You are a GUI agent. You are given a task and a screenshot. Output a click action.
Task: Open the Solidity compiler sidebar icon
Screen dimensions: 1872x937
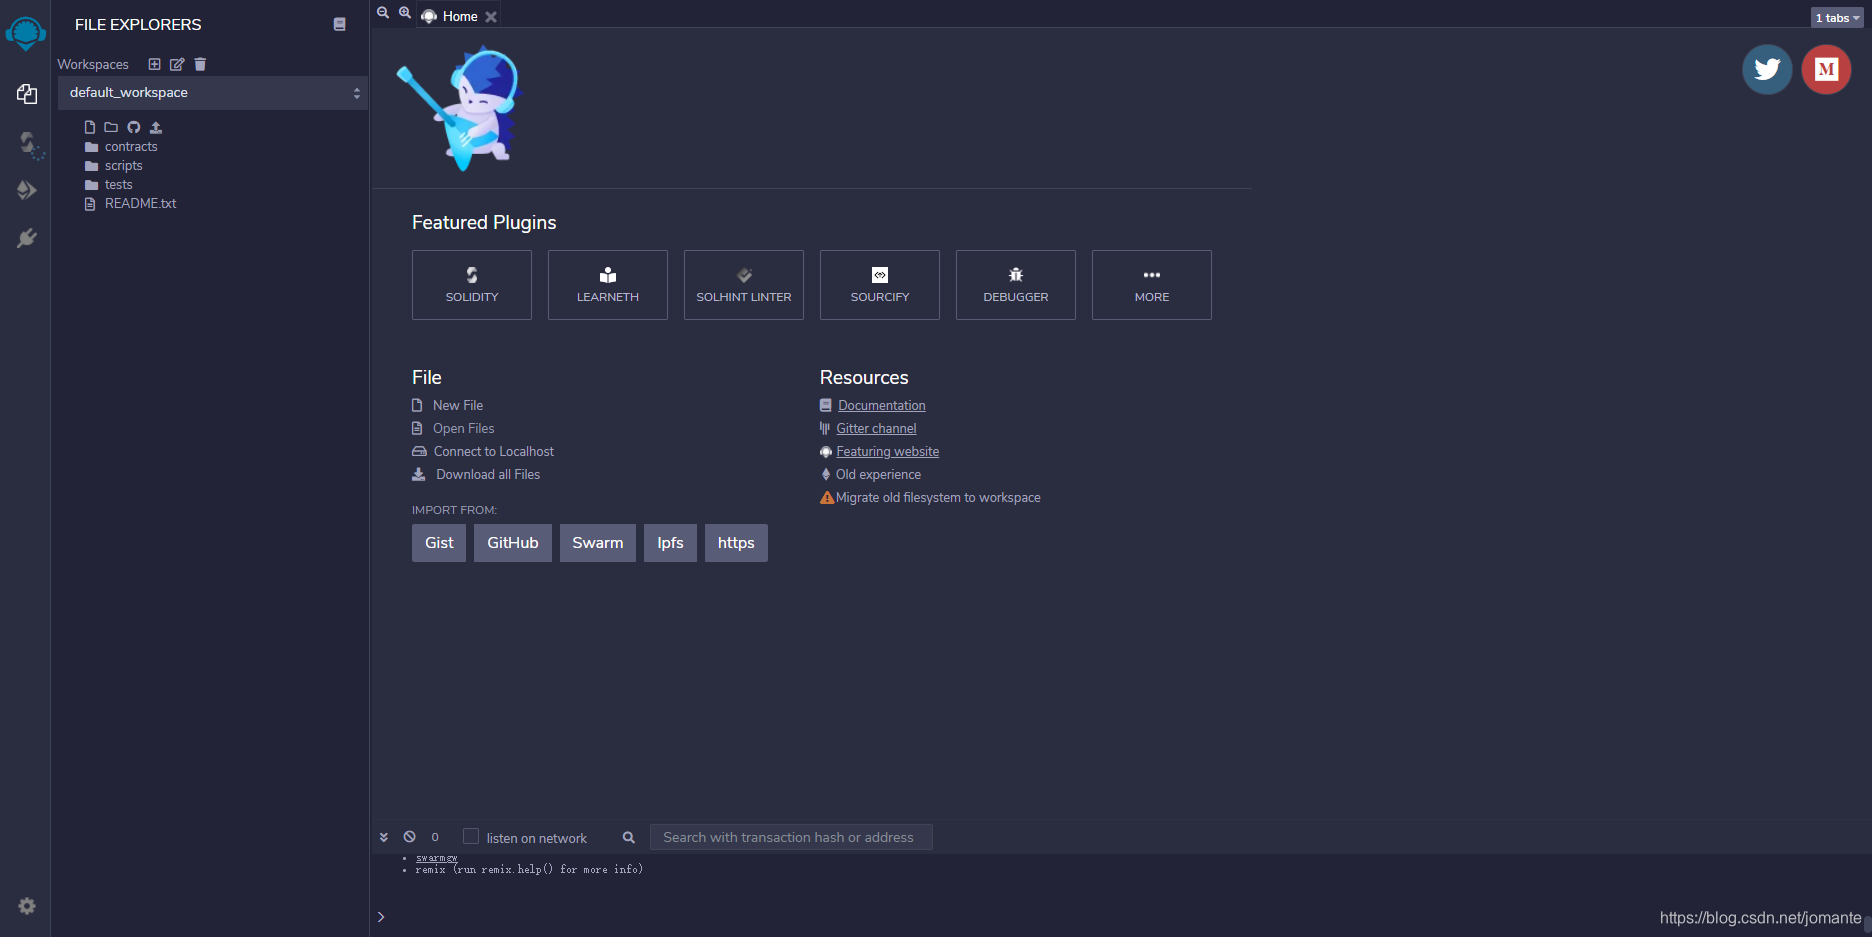[30, 144]
